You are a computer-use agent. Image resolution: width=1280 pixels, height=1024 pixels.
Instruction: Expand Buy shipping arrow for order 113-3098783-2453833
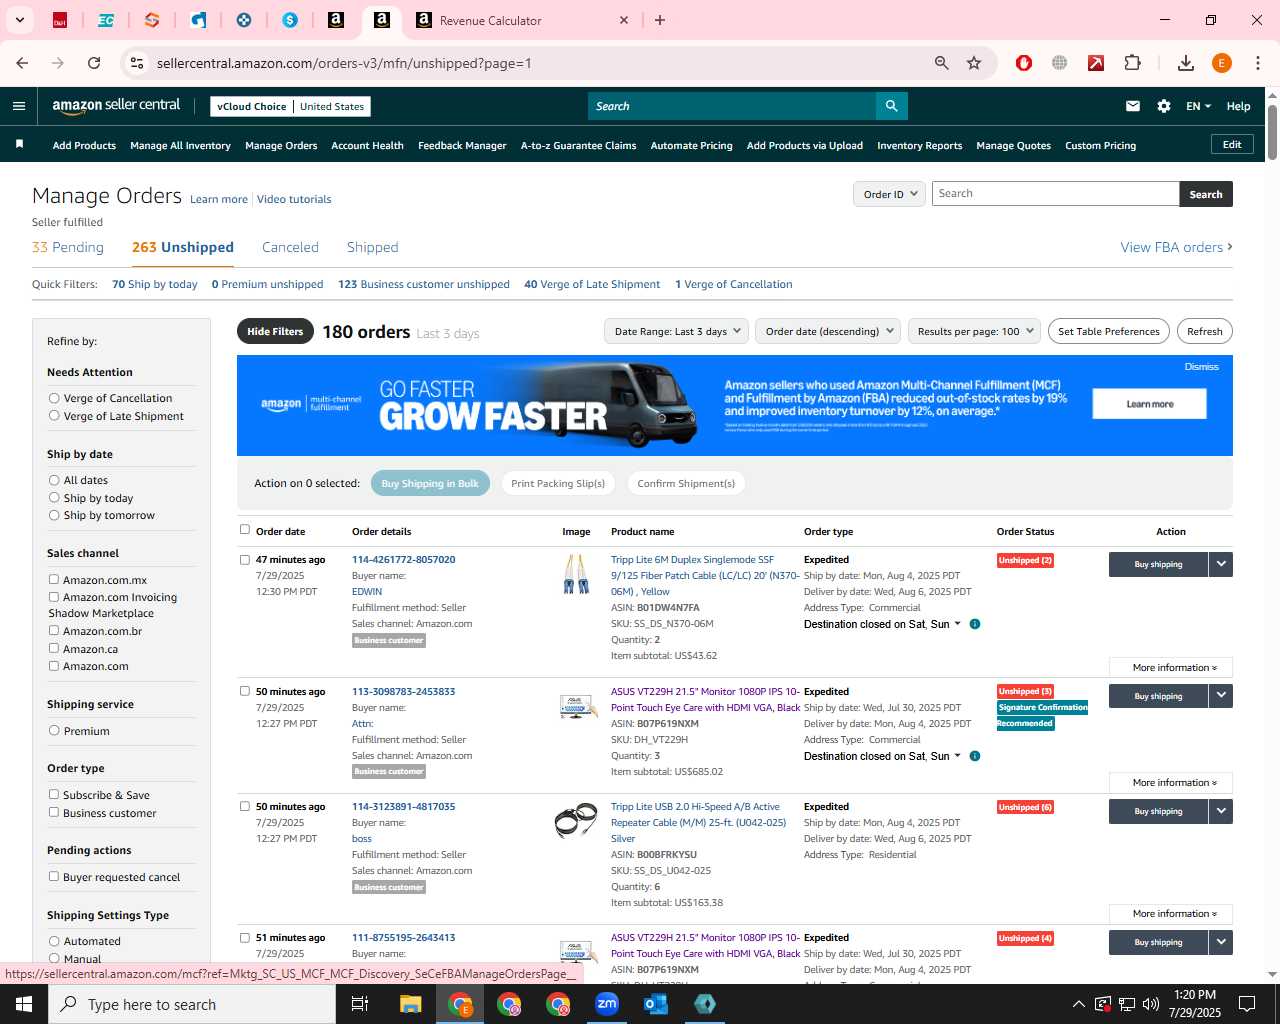point(1221,696)
